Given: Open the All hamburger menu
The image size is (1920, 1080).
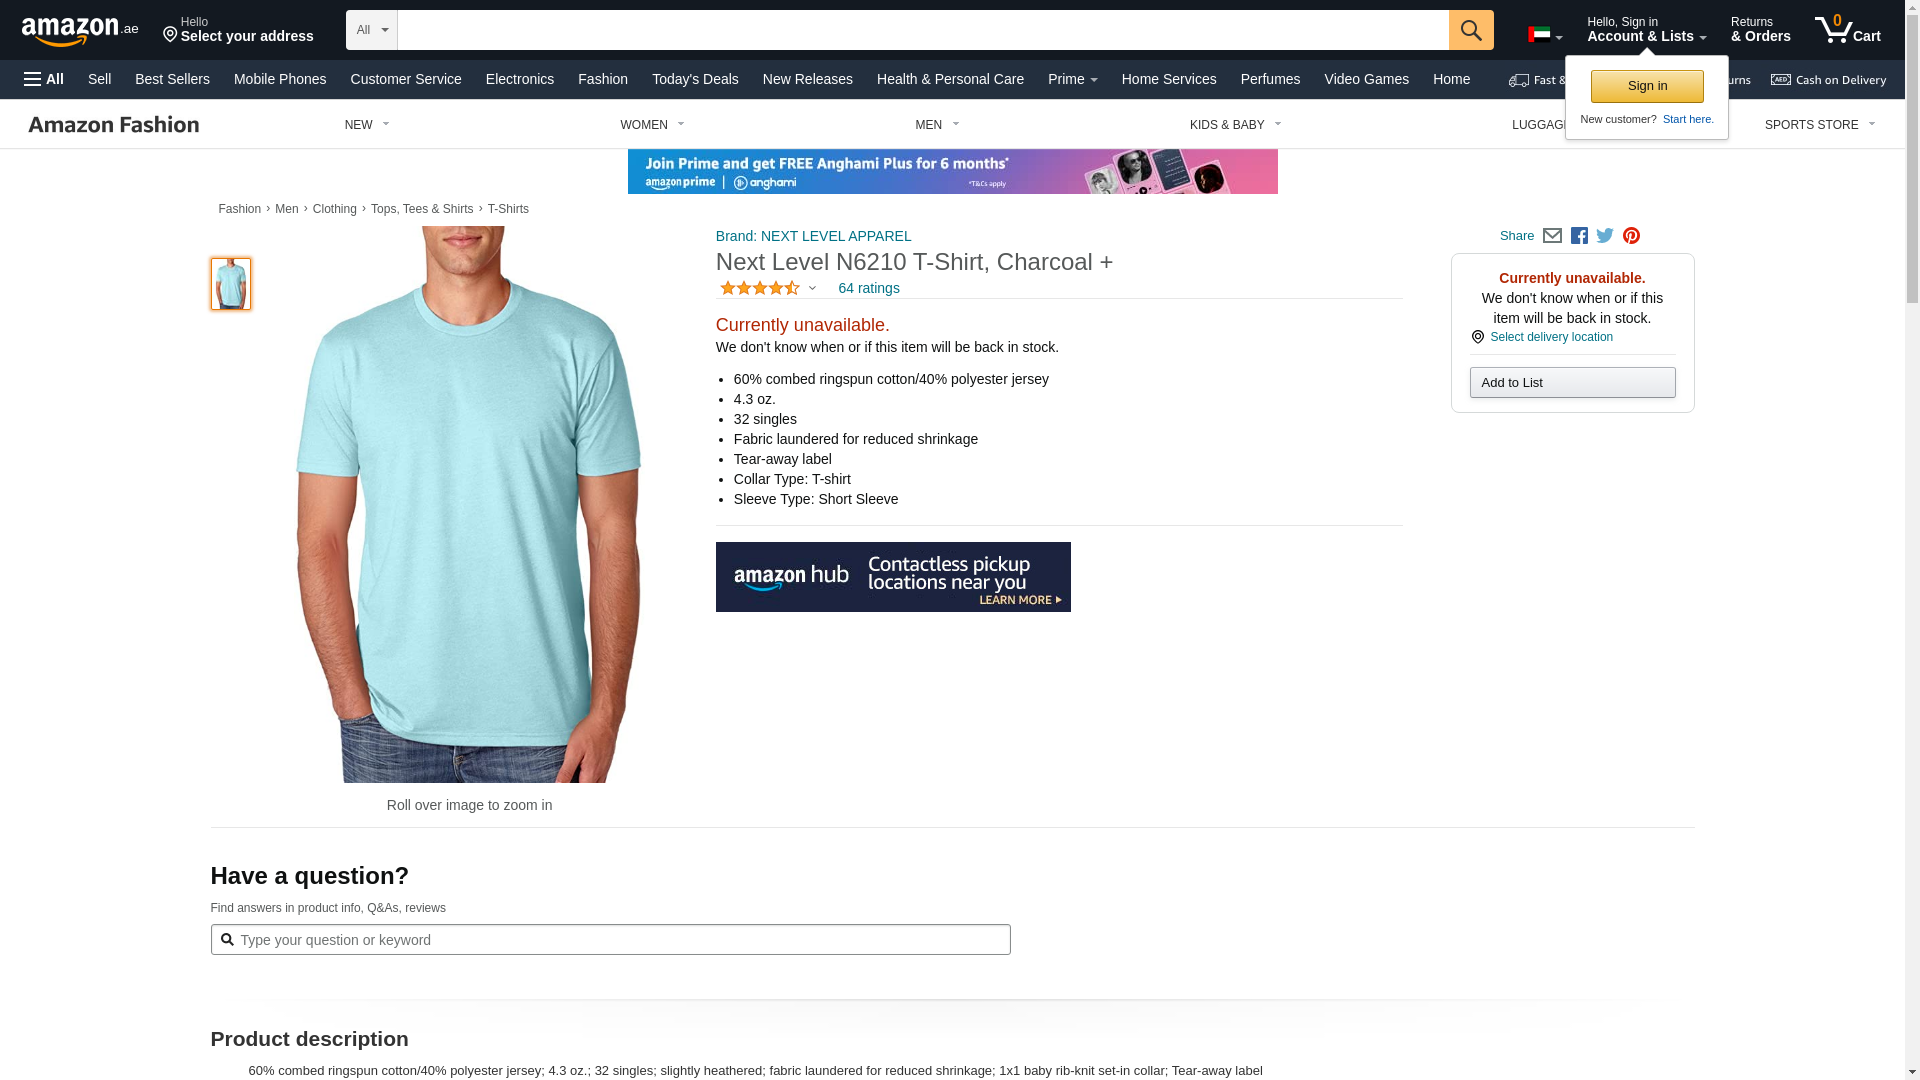Looking at the screenshot, I should click(44, 79).
